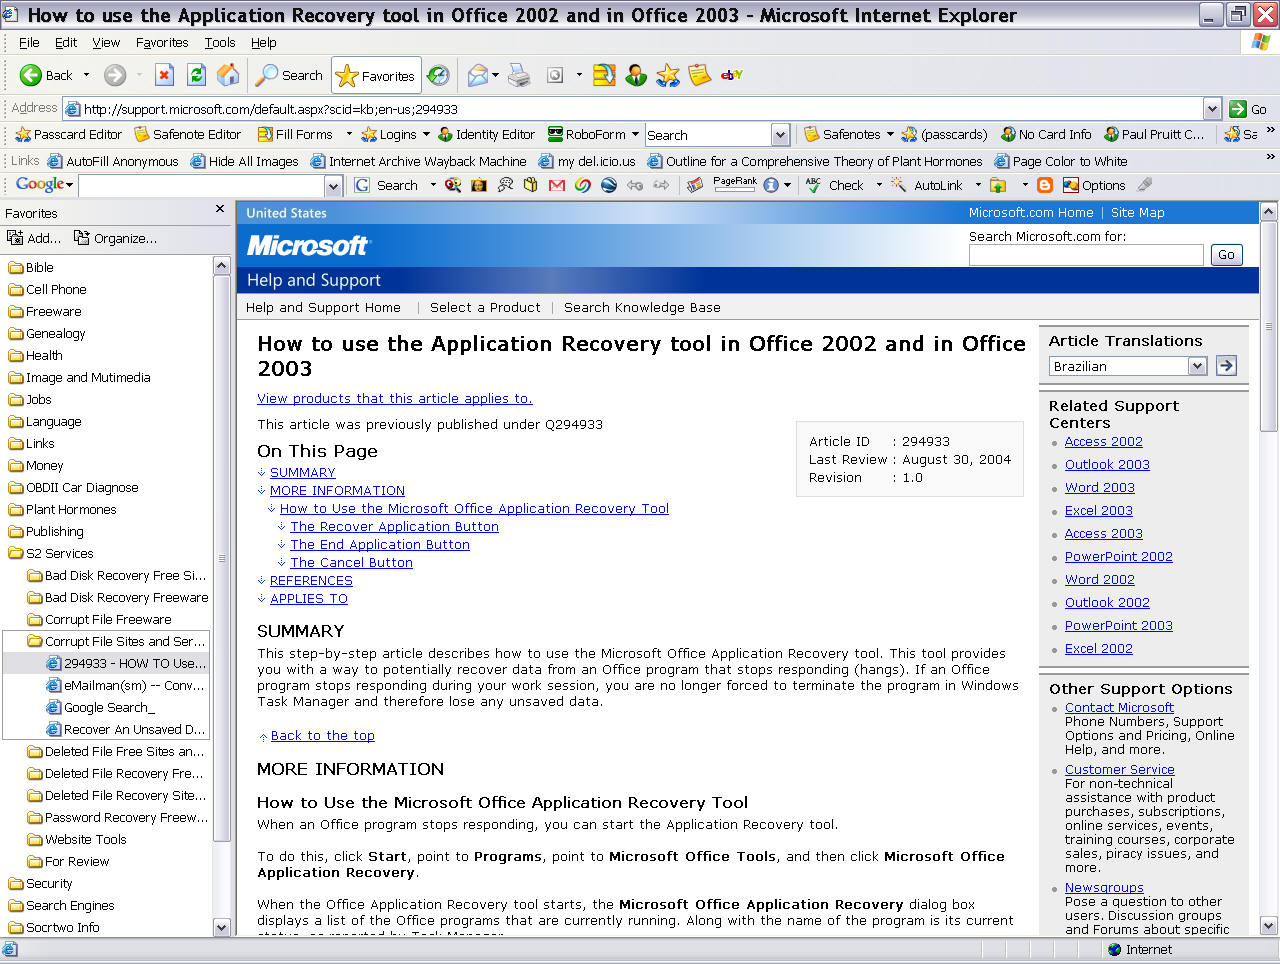This screenshot has width=1280, height=964.
Task: Open the Safenote Editor
Action: point(188,134)
